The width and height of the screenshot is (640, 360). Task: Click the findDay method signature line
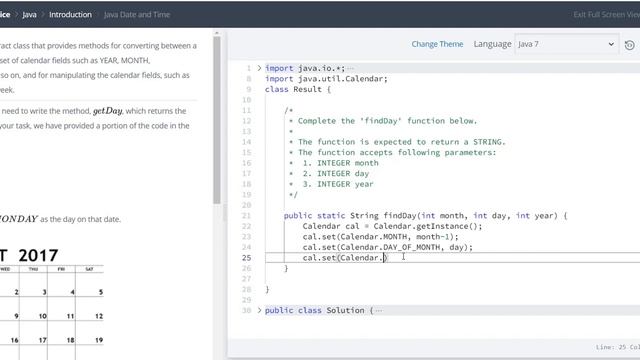click(425, 216)
